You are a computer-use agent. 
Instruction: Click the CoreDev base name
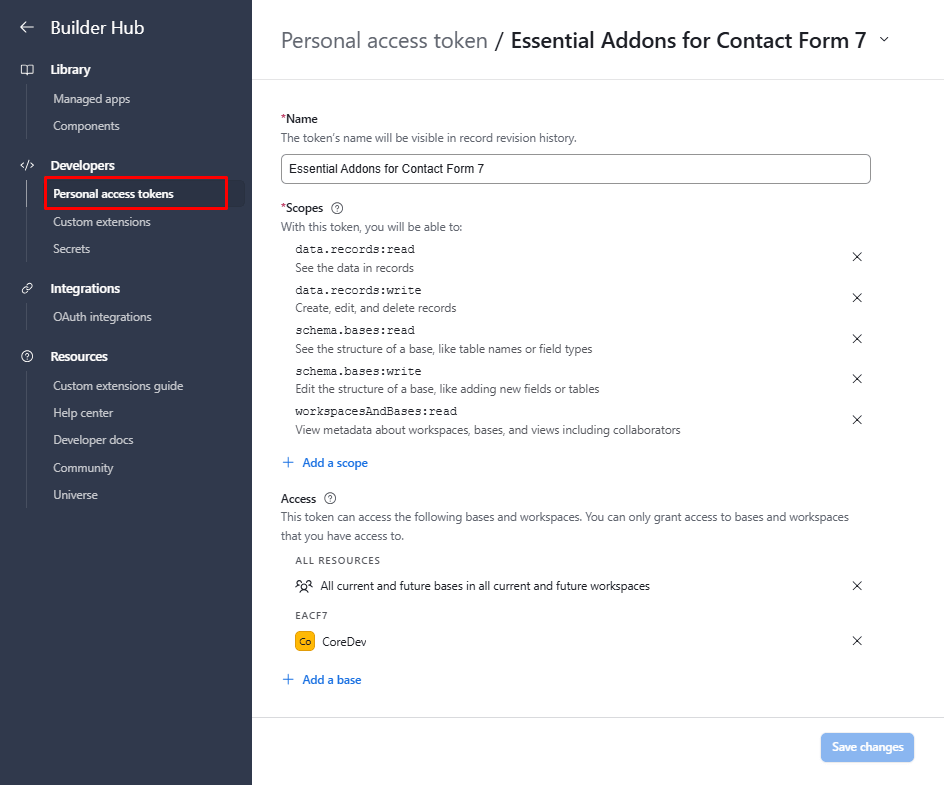click(x=344, y=642)
